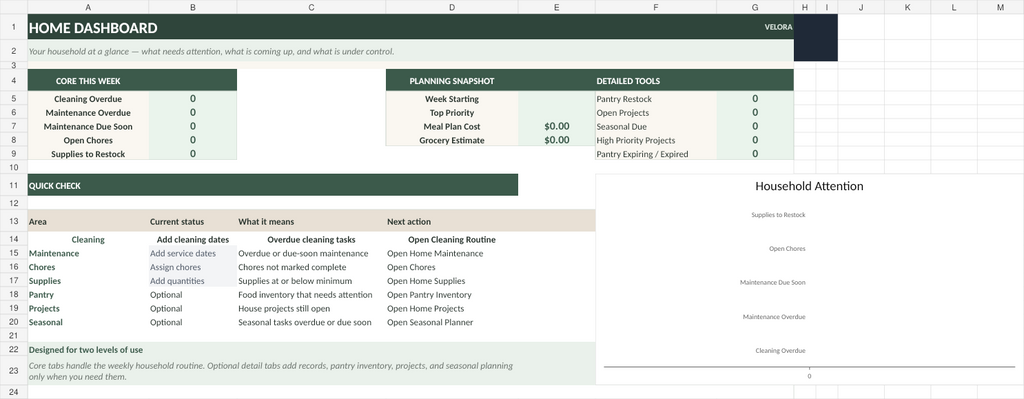Viewport: 1024px width, 399px height.
Task: Click the Cleaning Overdue label cell
Action: coord(88,99)
